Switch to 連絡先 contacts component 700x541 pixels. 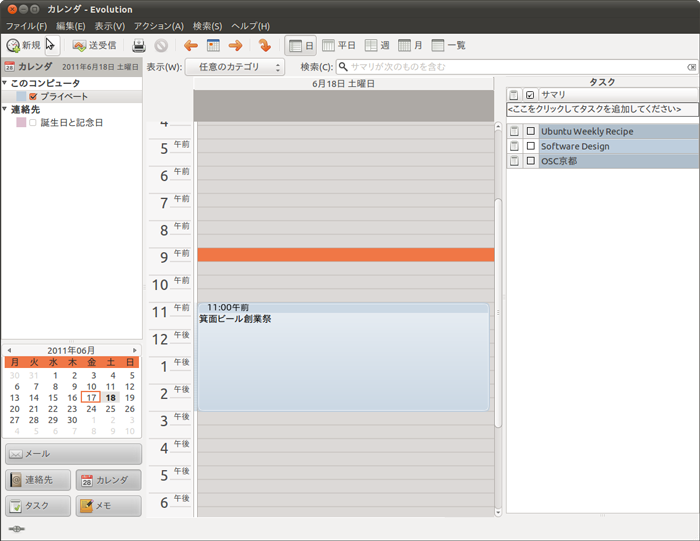(38, 480)
